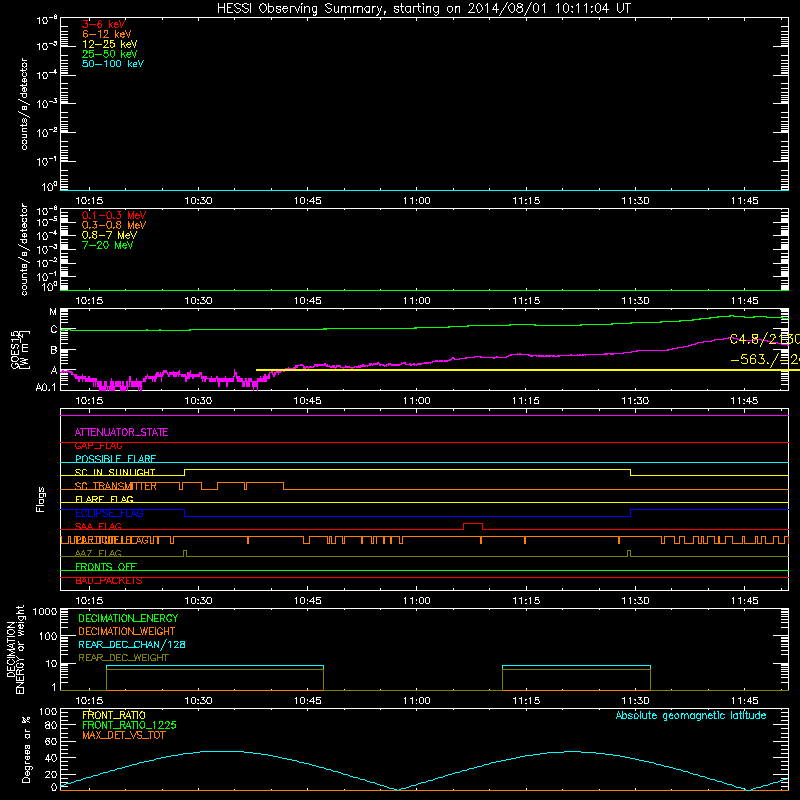Select the yellow FRONT_RATIO legend label
The height and width of the screenshot is (800, 800).
click(x=114, y=715)
